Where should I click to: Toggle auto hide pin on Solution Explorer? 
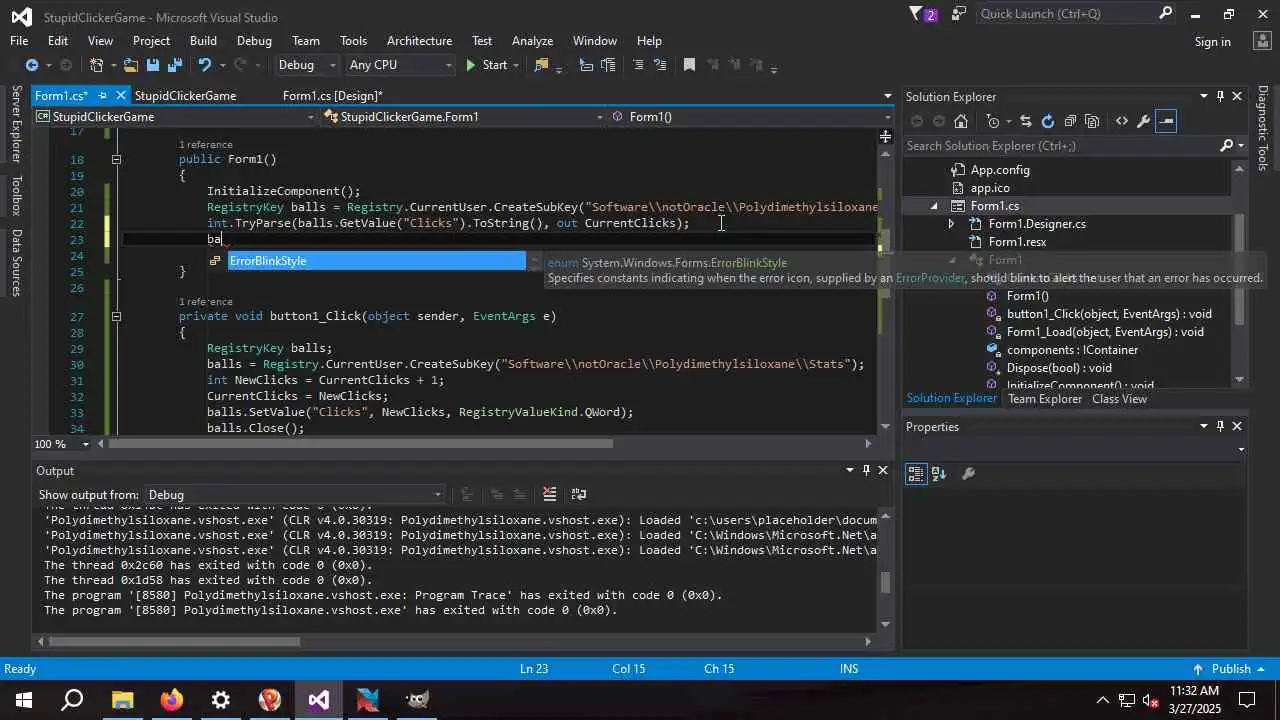(1220, 96)
